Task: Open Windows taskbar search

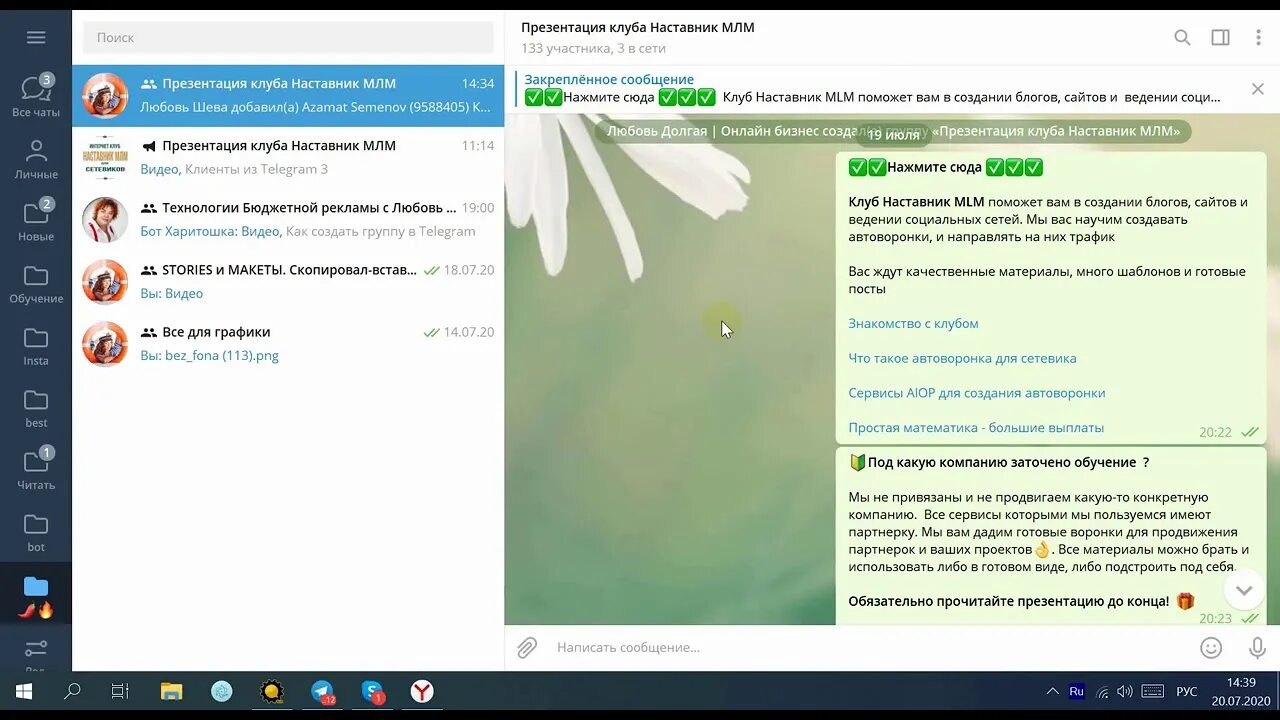Action: [72, 691]
